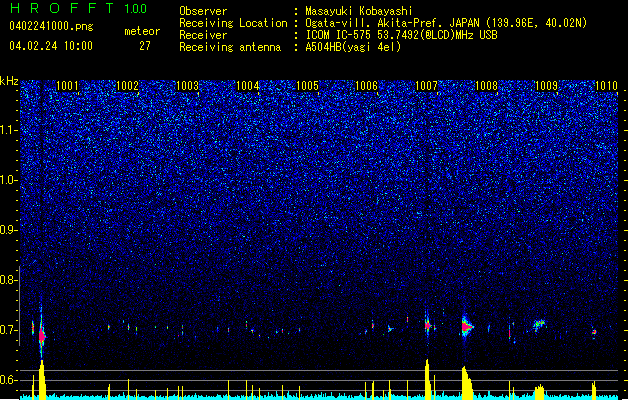Select observer name Masayuki Kobayashi
Screen dimensions: 629x400
359,11
